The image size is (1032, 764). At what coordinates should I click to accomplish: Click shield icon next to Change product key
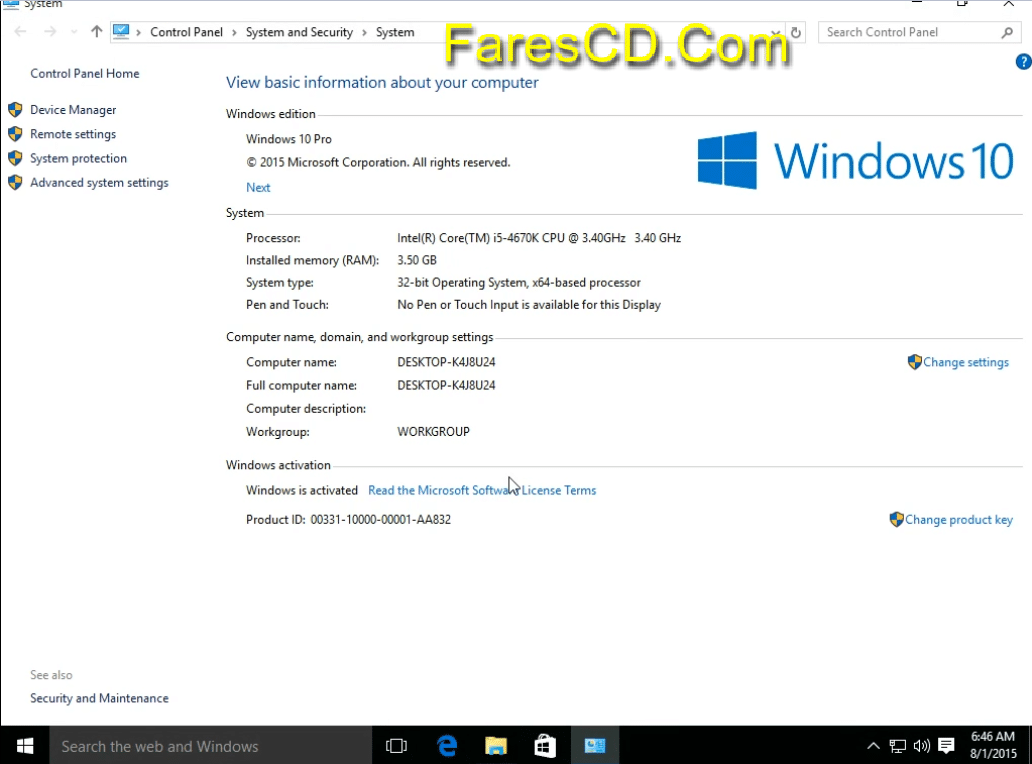pos(896,519)
